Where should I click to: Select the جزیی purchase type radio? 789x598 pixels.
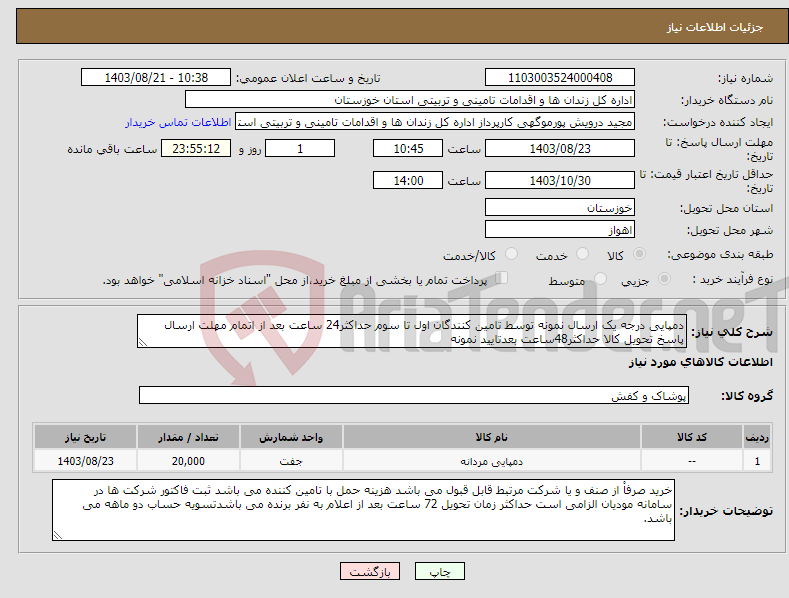pyautogui.click(x=664, y=279)
